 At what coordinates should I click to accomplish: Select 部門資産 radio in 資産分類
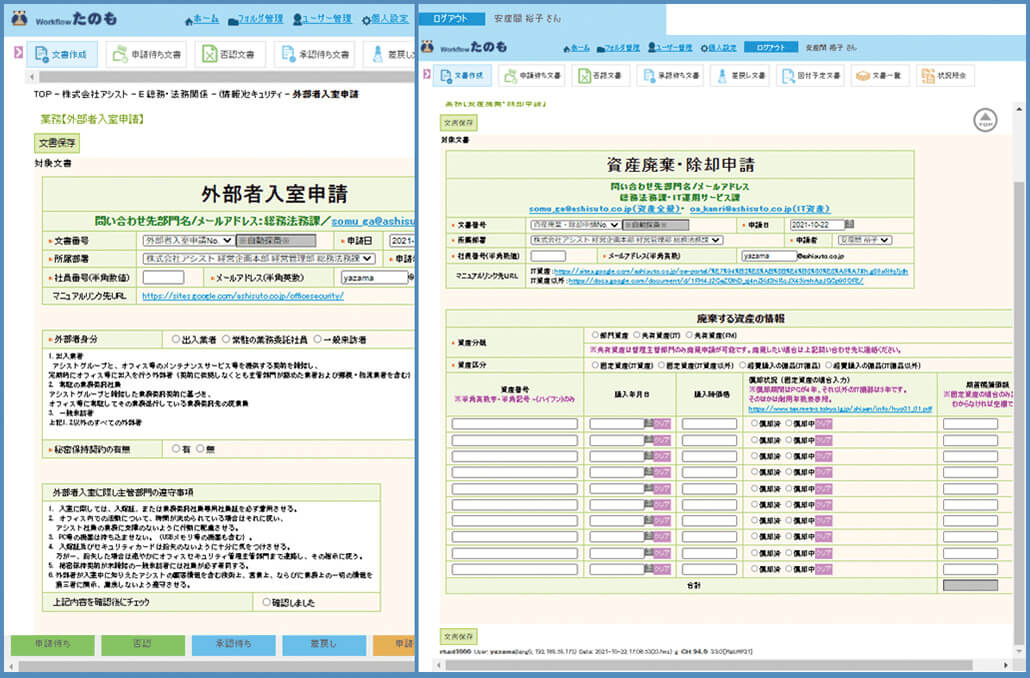point(594,335)
